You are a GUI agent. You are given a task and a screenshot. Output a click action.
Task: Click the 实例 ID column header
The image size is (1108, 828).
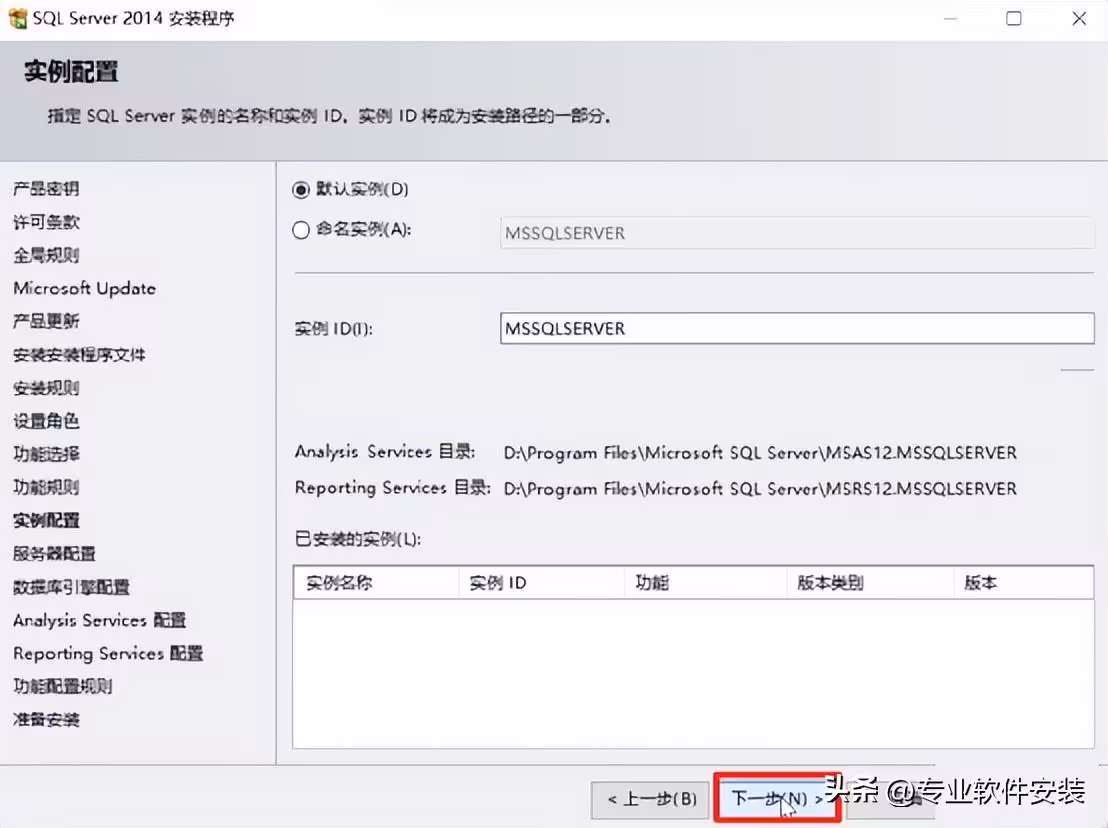[541, 583]
